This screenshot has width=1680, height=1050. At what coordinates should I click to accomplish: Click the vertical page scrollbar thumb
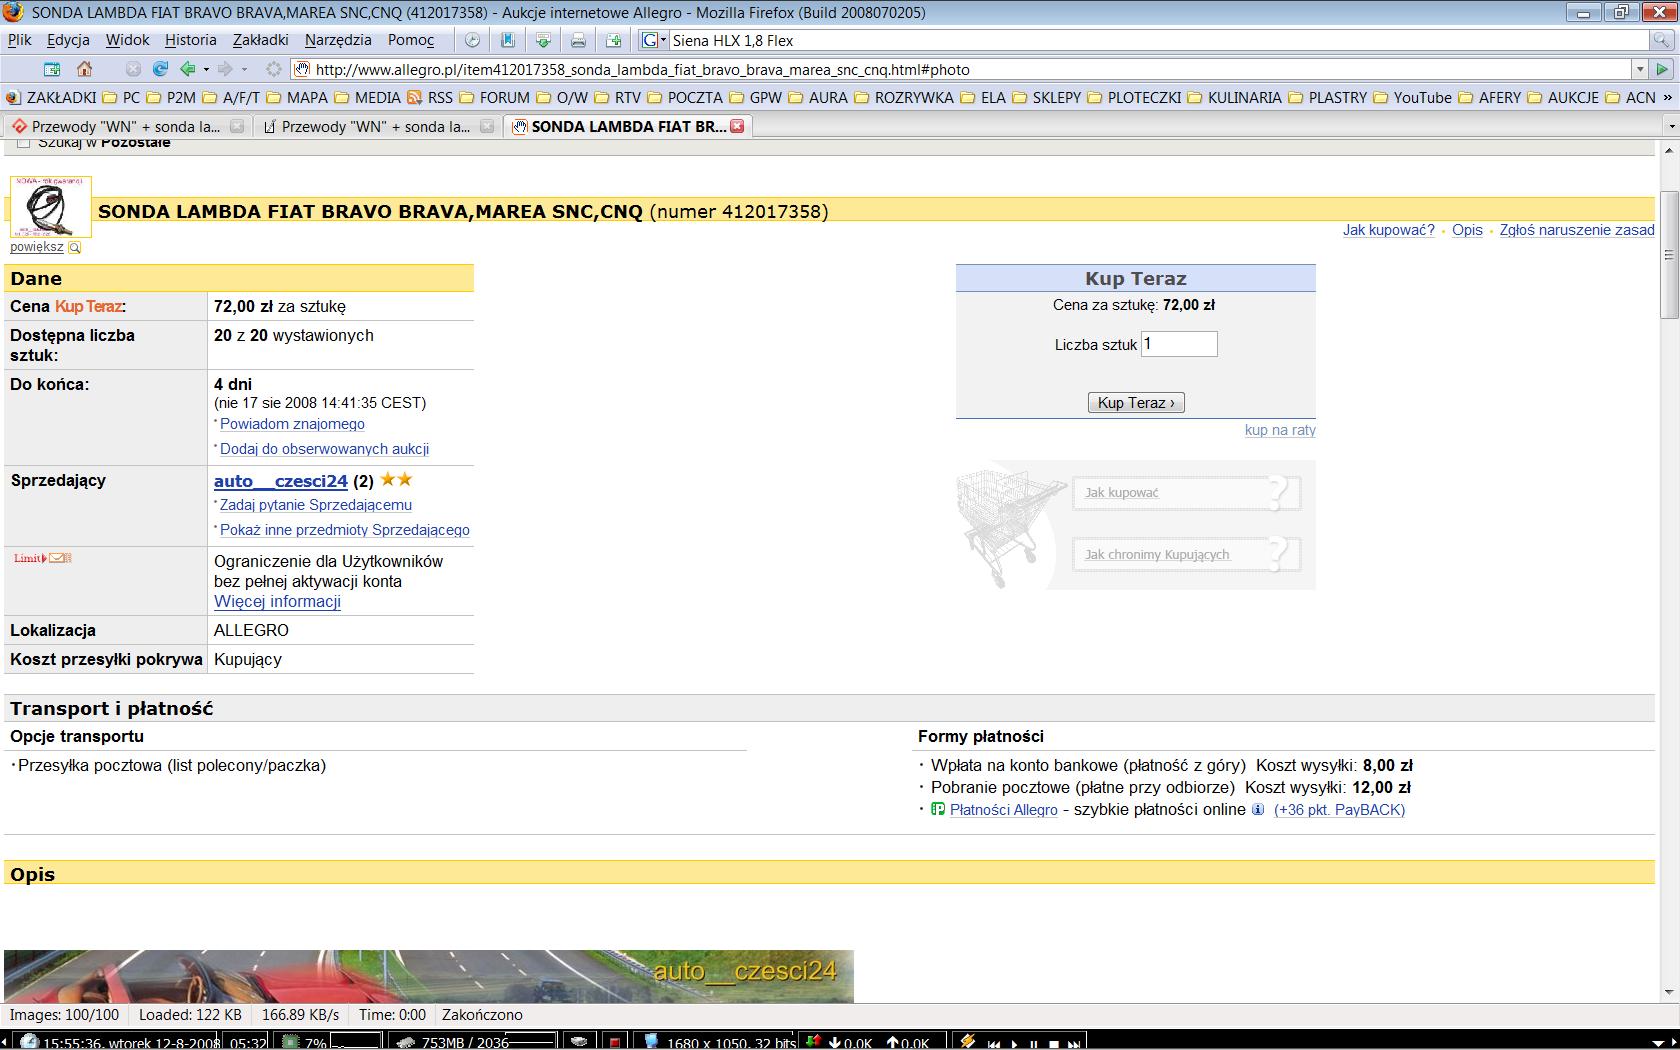1669,255
